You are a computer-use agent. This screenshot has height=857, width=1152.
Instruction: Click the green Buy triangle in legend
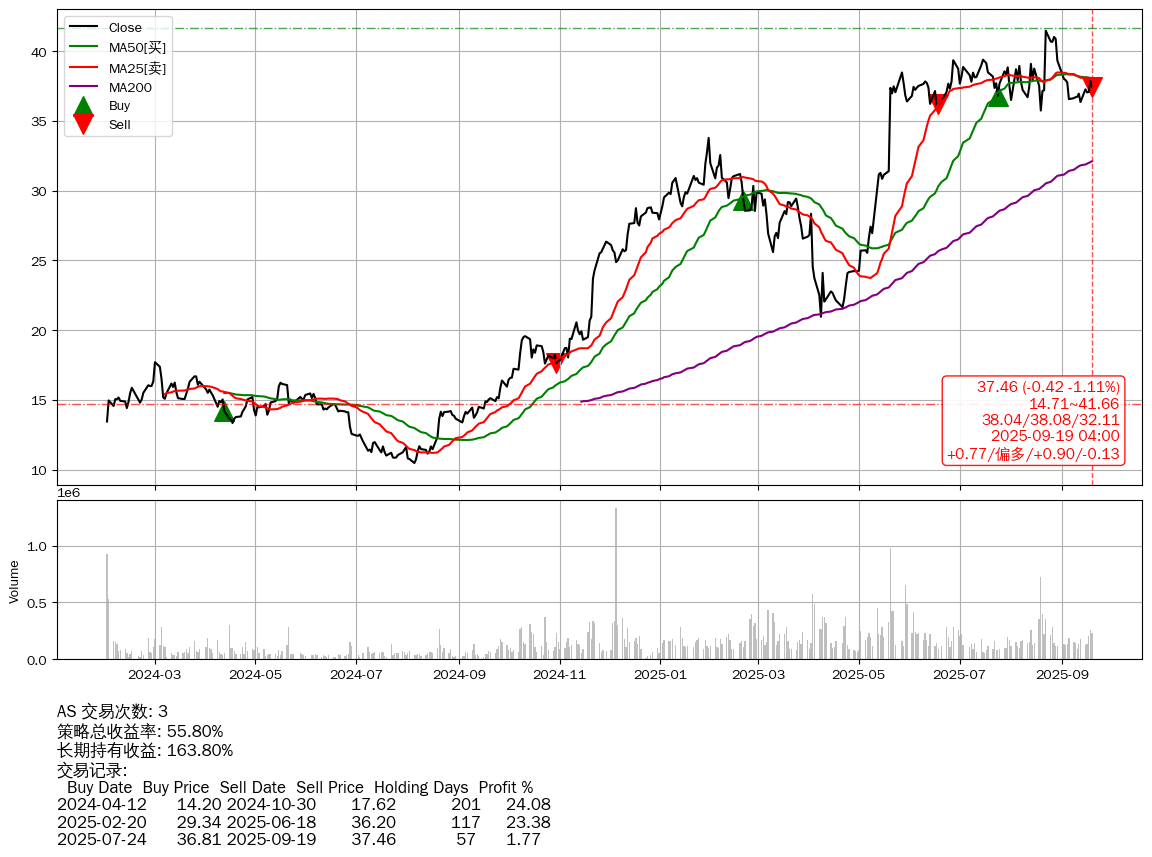pos(84,105)
